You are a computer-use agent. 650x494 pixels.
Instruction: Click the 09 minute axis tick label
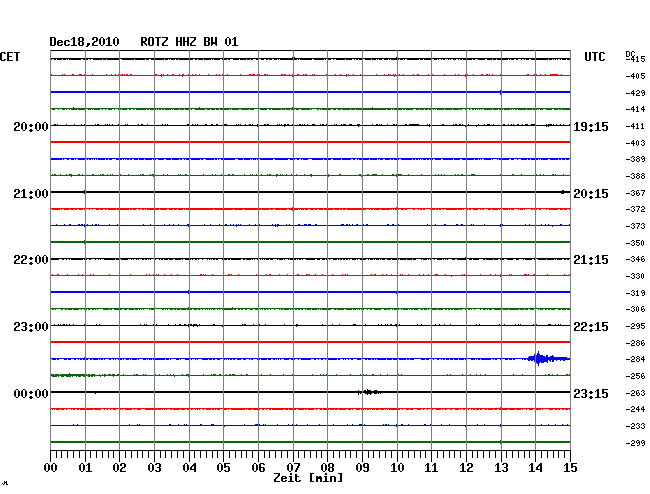362,468
